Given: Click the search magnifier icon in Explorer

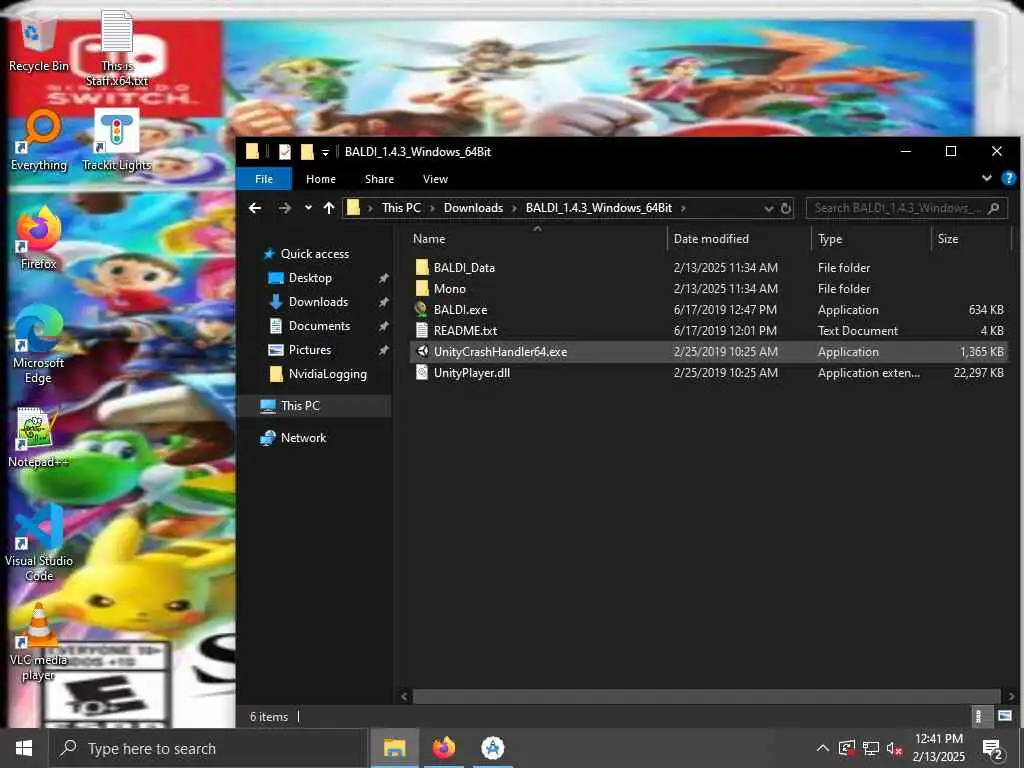Looking at the screenshot, I should [x=994, y=208].
